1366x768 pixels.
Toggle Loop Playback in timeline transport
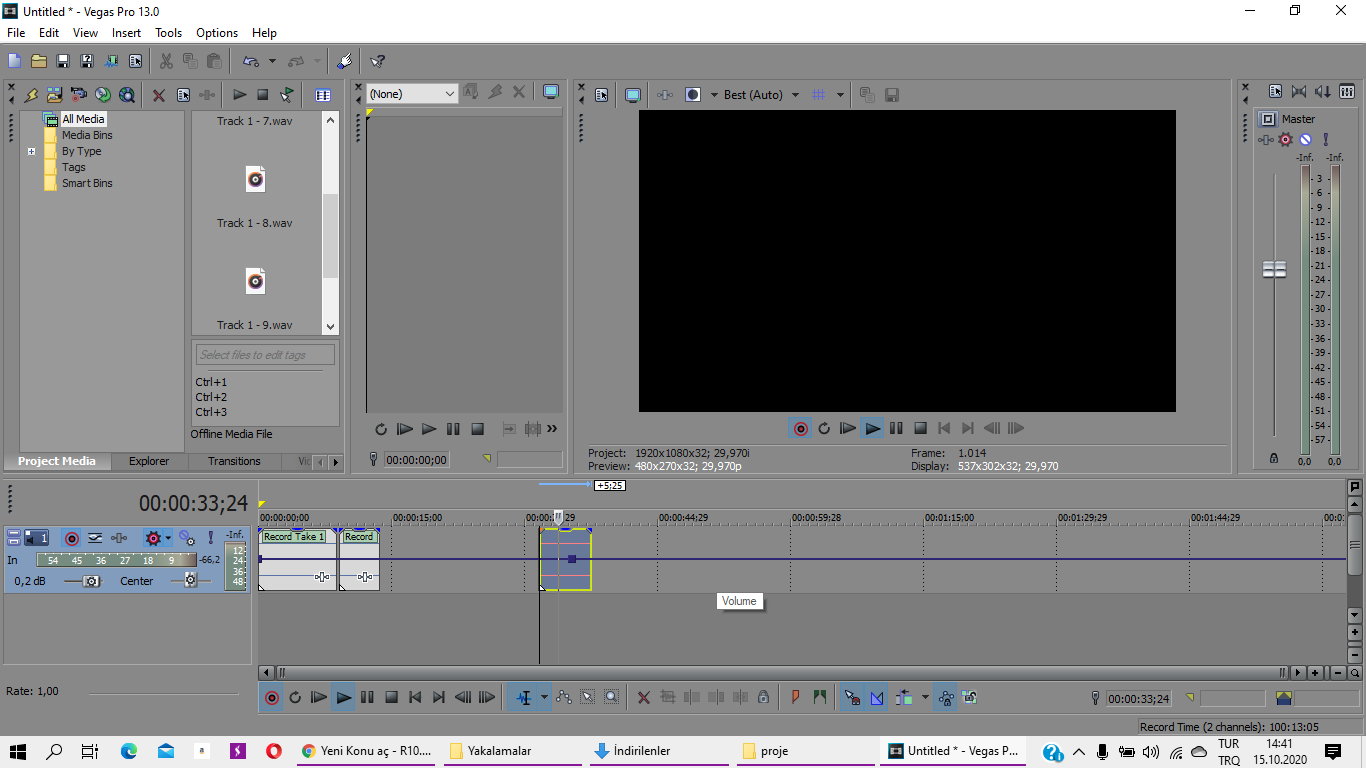[x=295, y=698]
